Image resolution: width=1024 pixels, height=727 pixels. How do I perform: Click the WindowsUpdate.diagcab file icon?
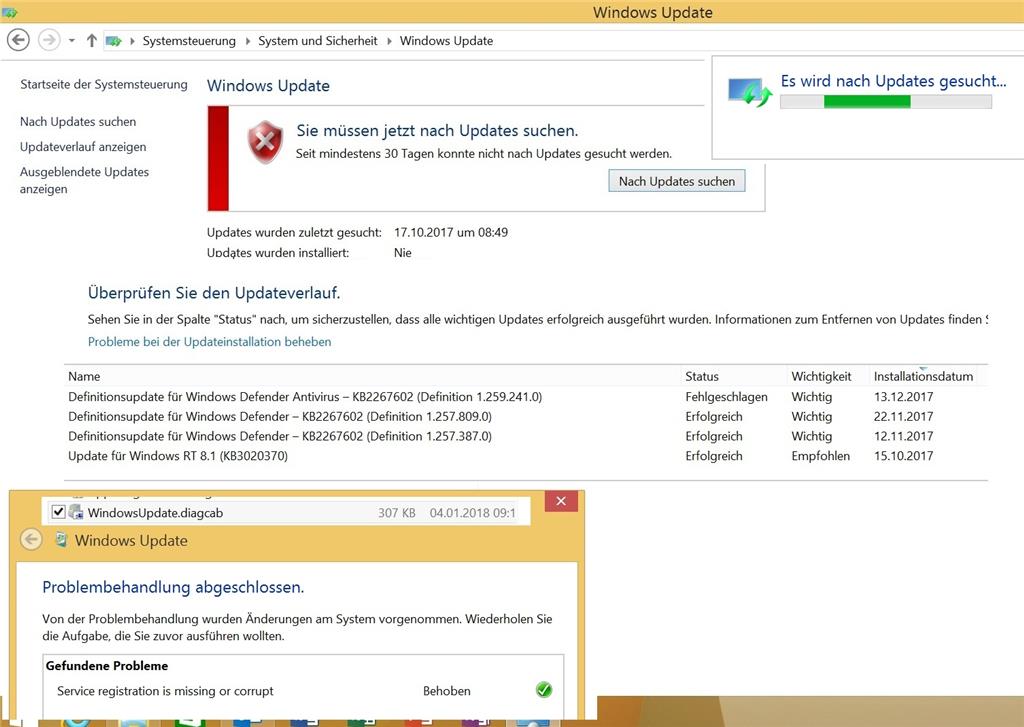click(x=76, y=512)
